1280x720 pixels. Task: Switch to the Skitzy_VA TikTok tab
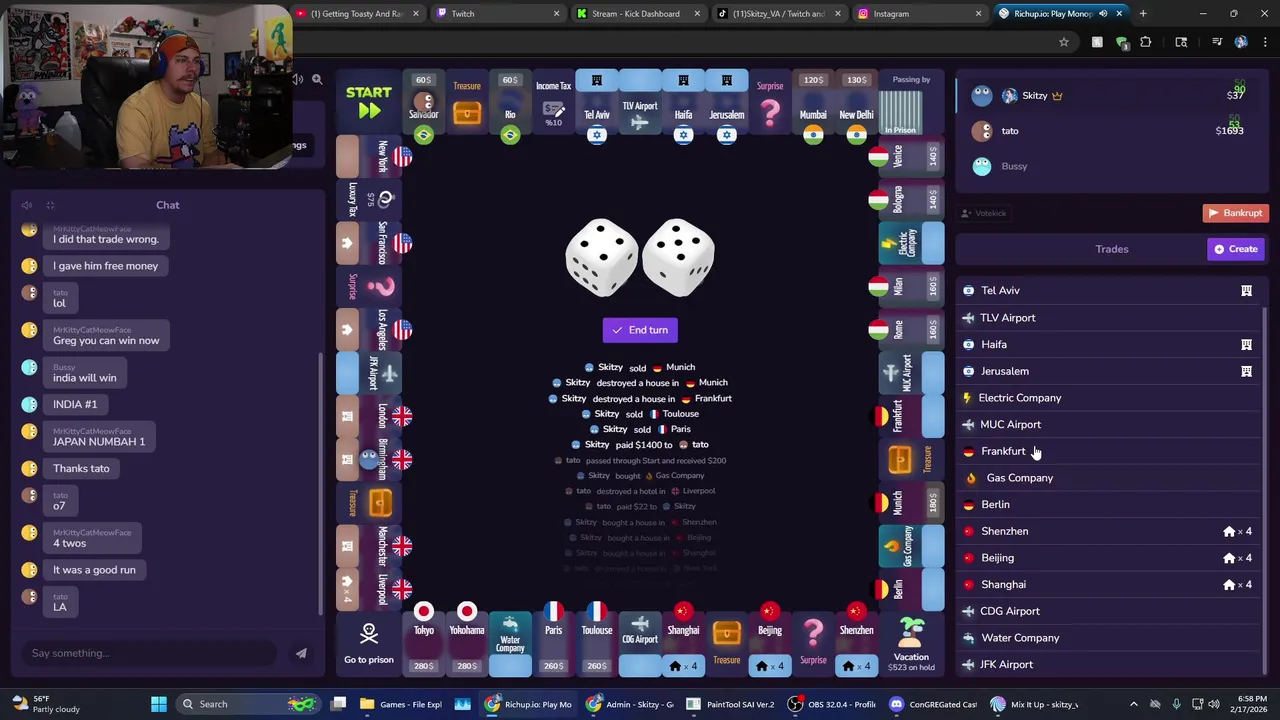tap(779, 14)
